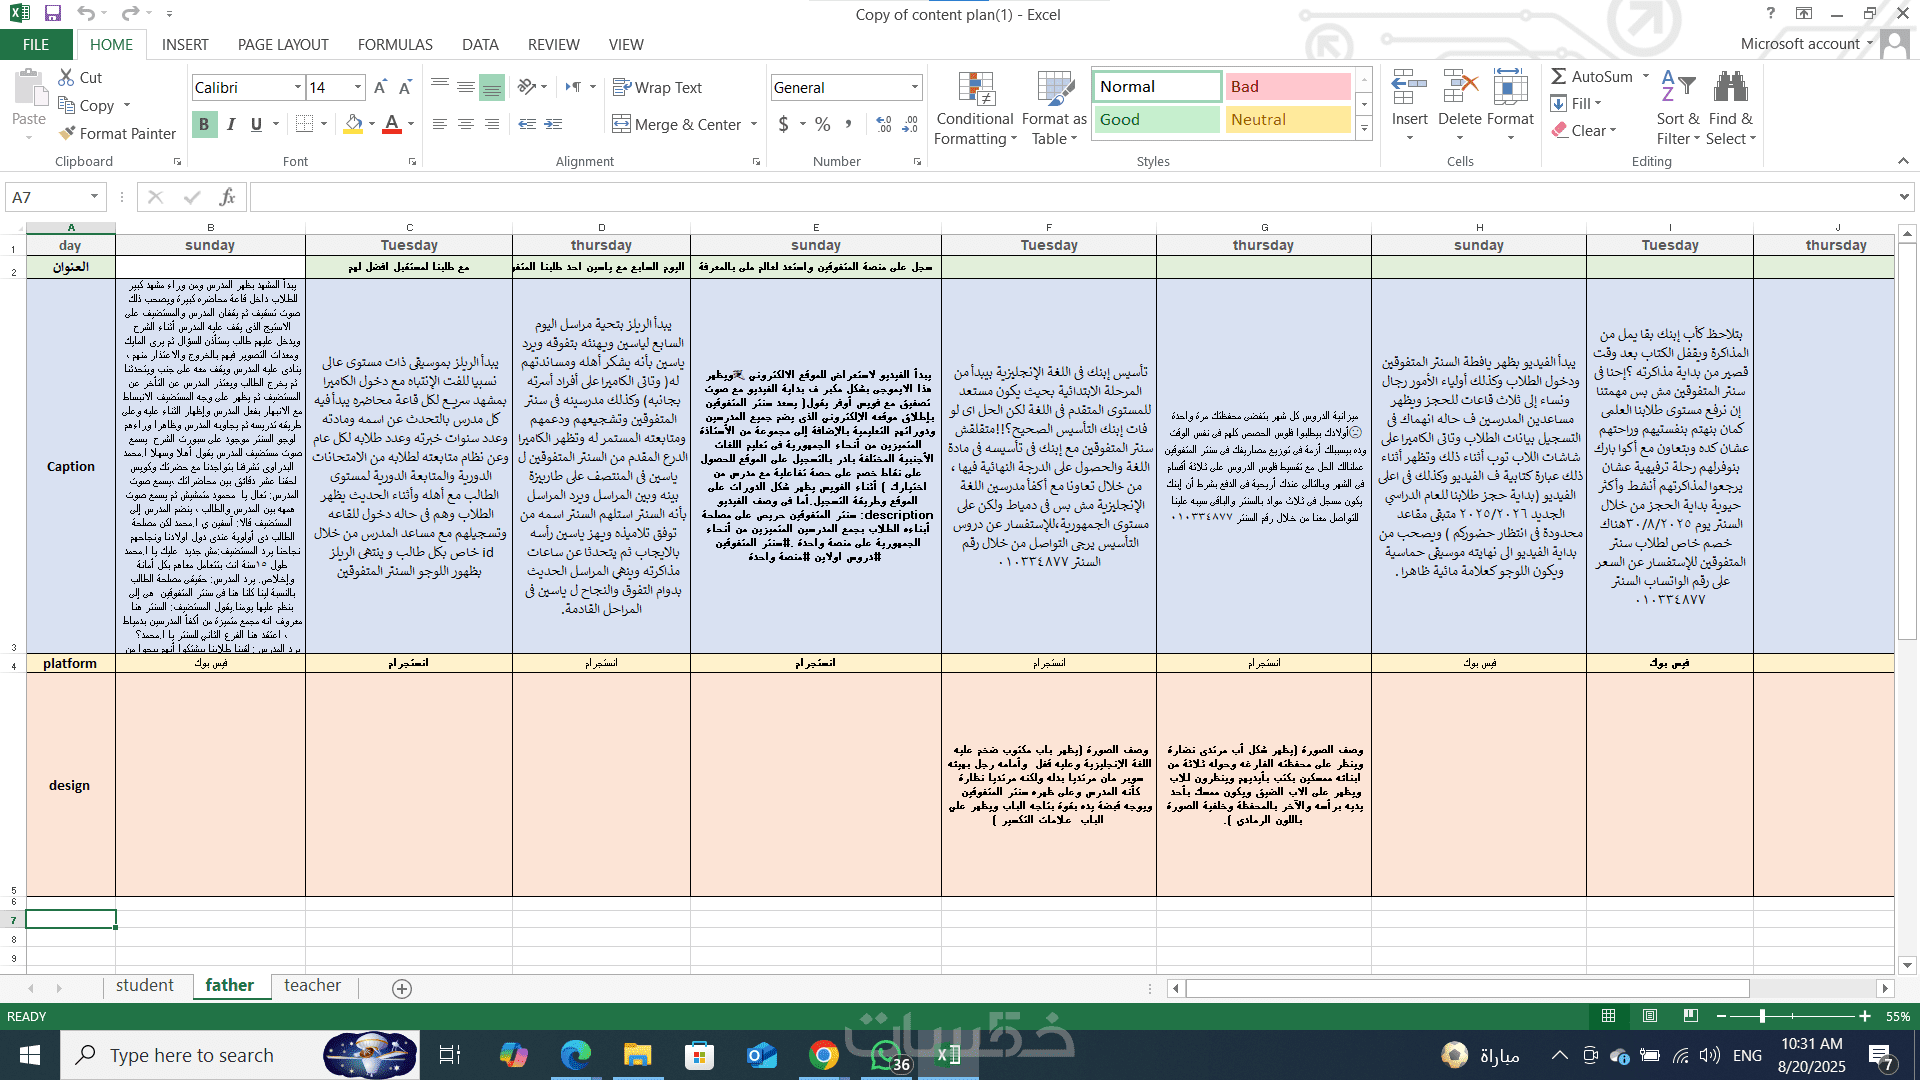The height and width of the screenshot is (1080, 1920).
Task: Click the Format as Table icon
Action: (x=1054, y=90)
